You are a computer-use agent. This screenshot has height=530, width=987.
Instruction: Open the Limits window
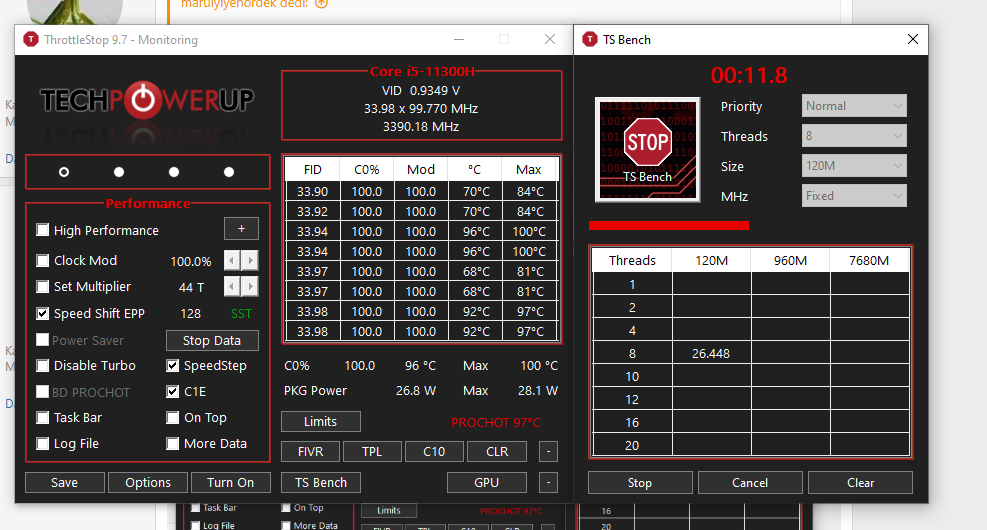(320, 422)
